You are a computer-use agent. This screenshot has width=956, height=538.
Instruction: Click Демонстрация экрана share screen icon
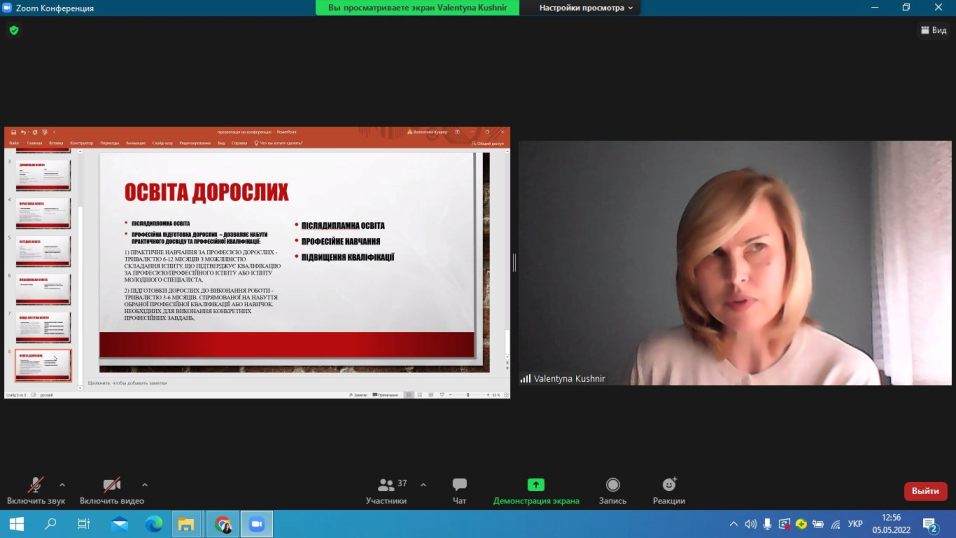coord(536,485)
